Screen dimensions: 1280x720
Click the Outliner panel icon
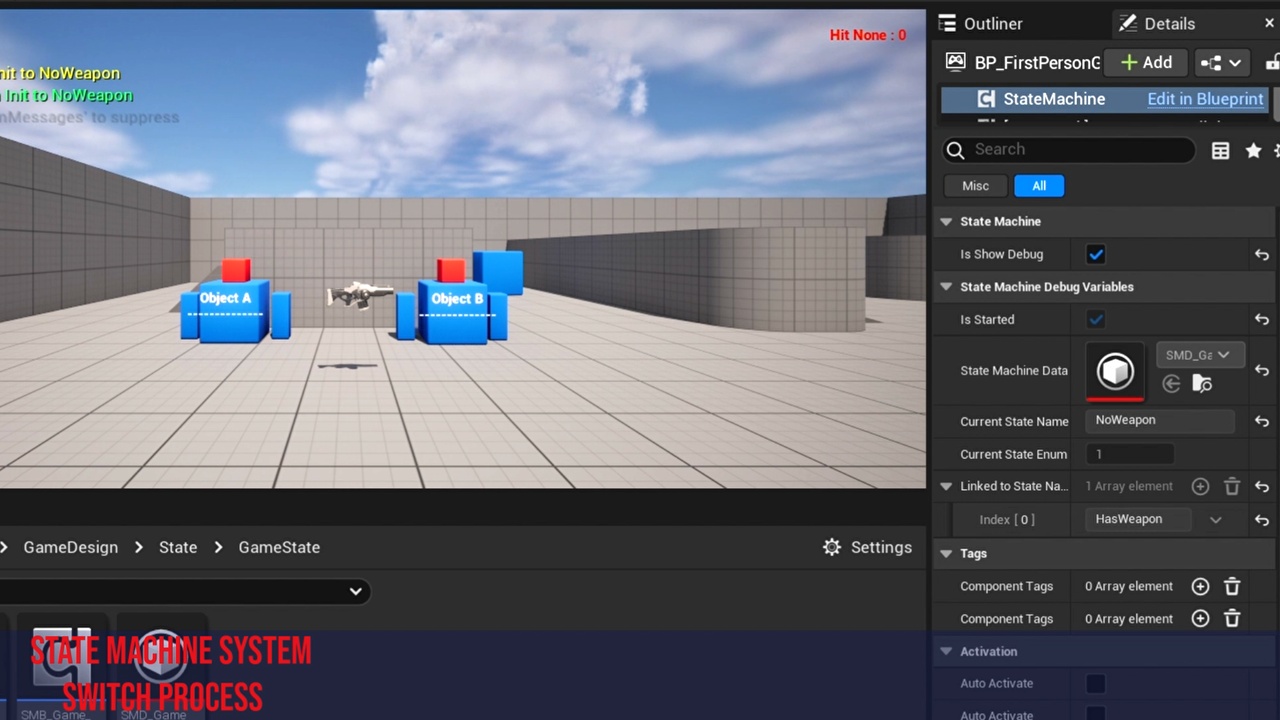[x=947, y=24]
